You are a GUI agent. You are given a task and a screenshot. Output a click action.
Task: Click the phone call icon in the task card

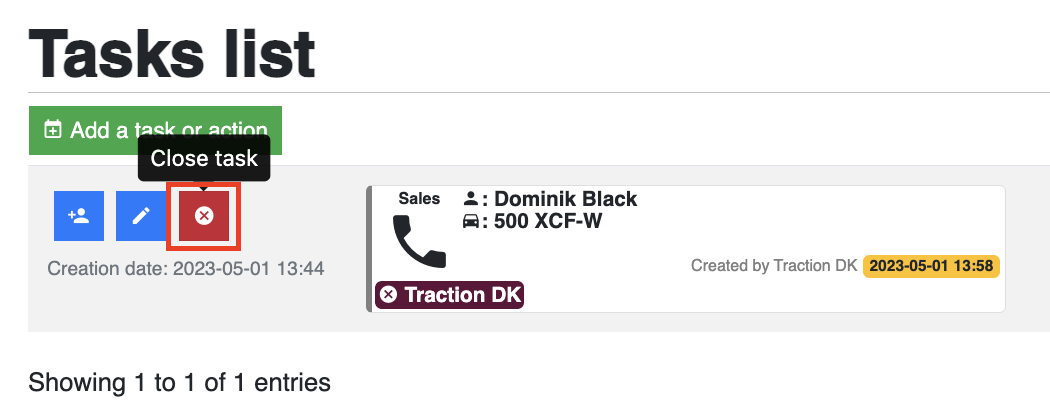tap(419, 241)
